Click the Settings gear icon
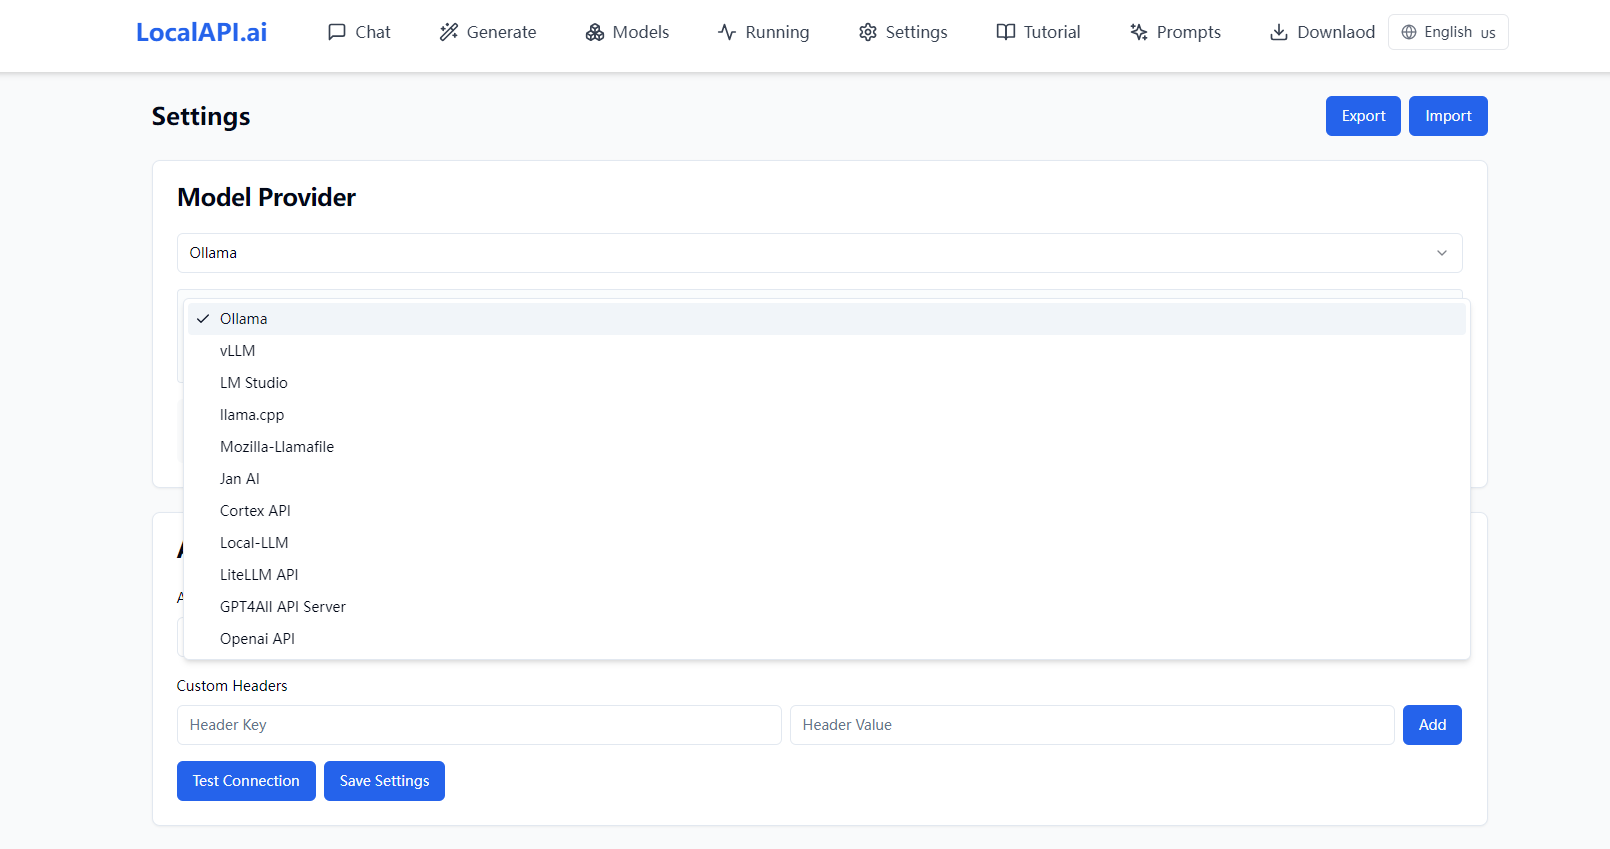 [x=868, y=32]
